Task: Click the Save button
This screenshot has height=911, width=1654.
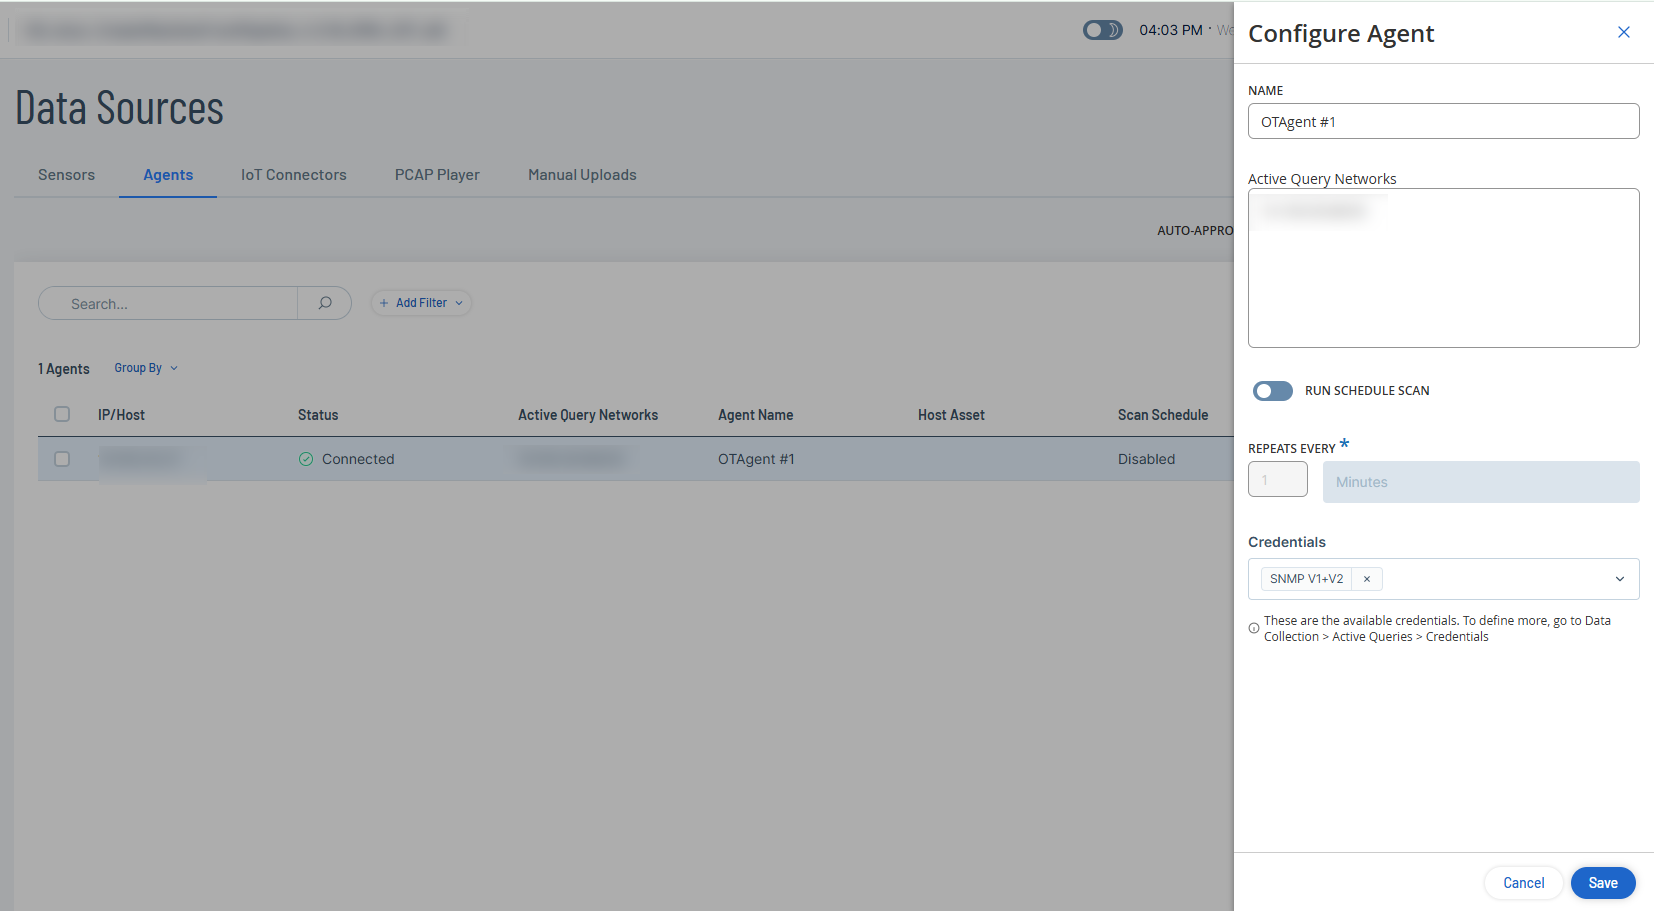Action: pyautogui.click(x=1602, y=883)
